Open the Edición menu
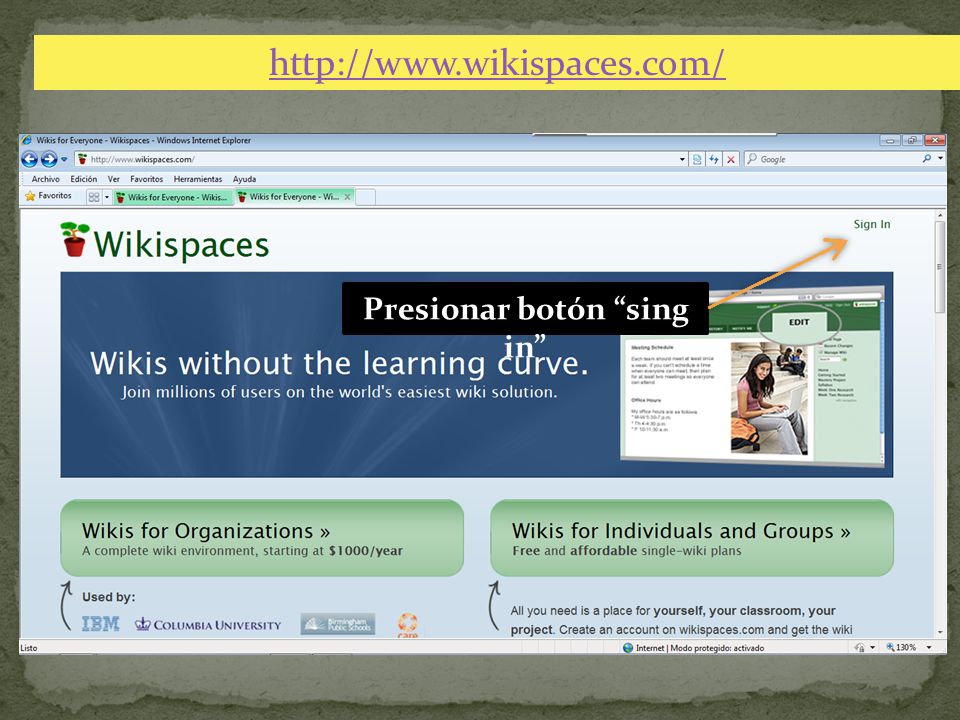This screenshot has height=720, width=960. click(83, 179)
